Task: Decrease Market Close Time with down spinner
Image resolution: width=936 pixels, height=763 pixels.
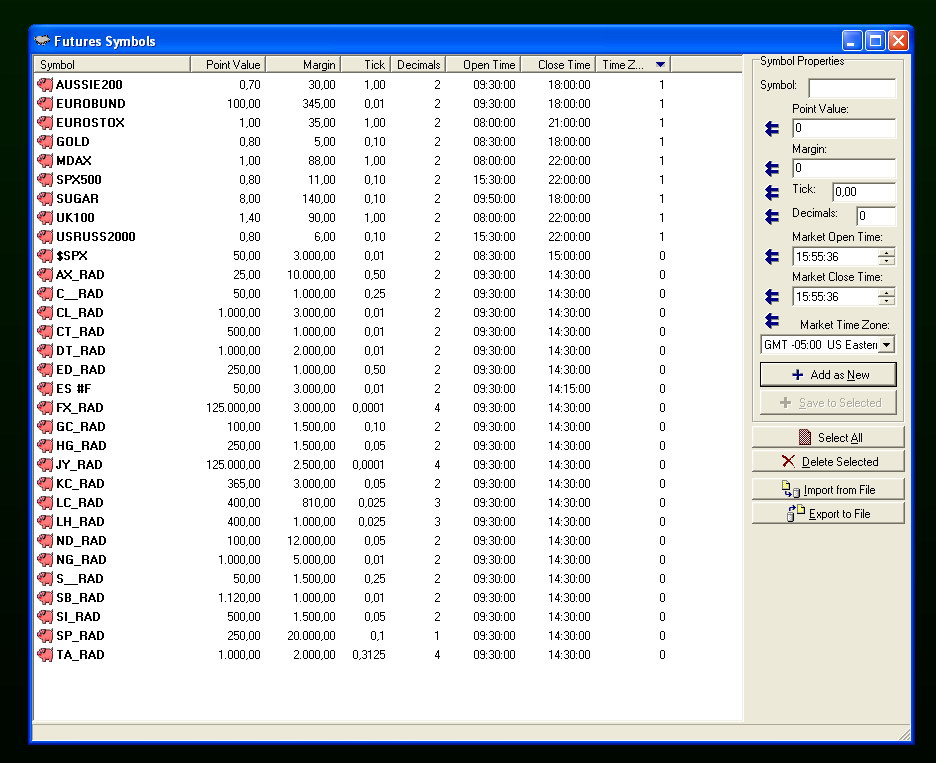Action: (x=886, y=301)
